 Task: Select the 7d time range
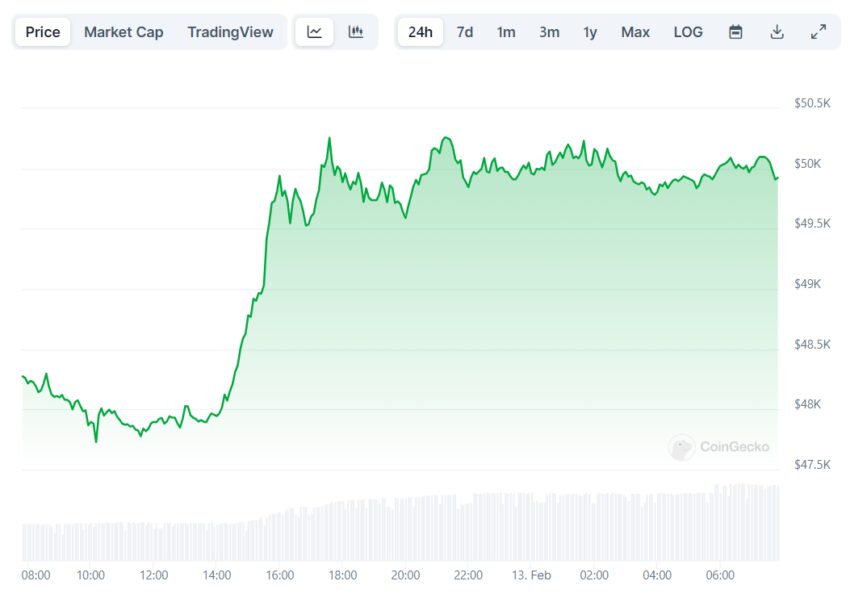point(465,32)
